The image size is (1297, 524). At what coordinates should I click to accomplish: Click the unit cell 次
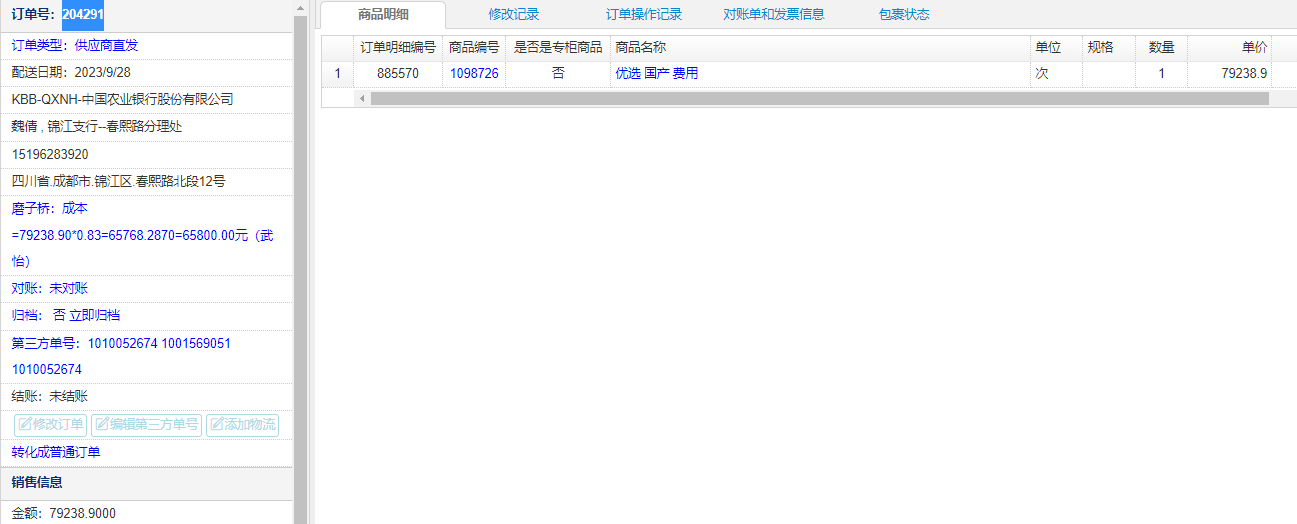click(1056, 73)
